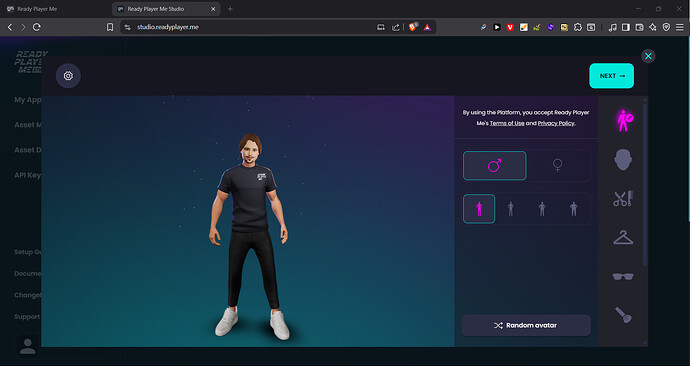The height and width of the screenshot is (366, 690).
Task: Open the hairstyle scissors and comb category
Action: tap(623, 198)
